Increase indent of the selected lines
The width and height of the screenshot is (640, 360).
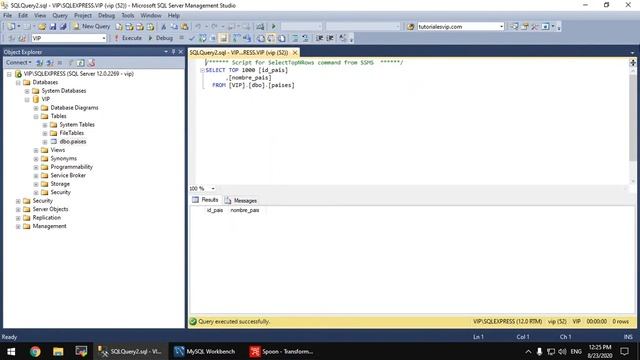[330, 38]
